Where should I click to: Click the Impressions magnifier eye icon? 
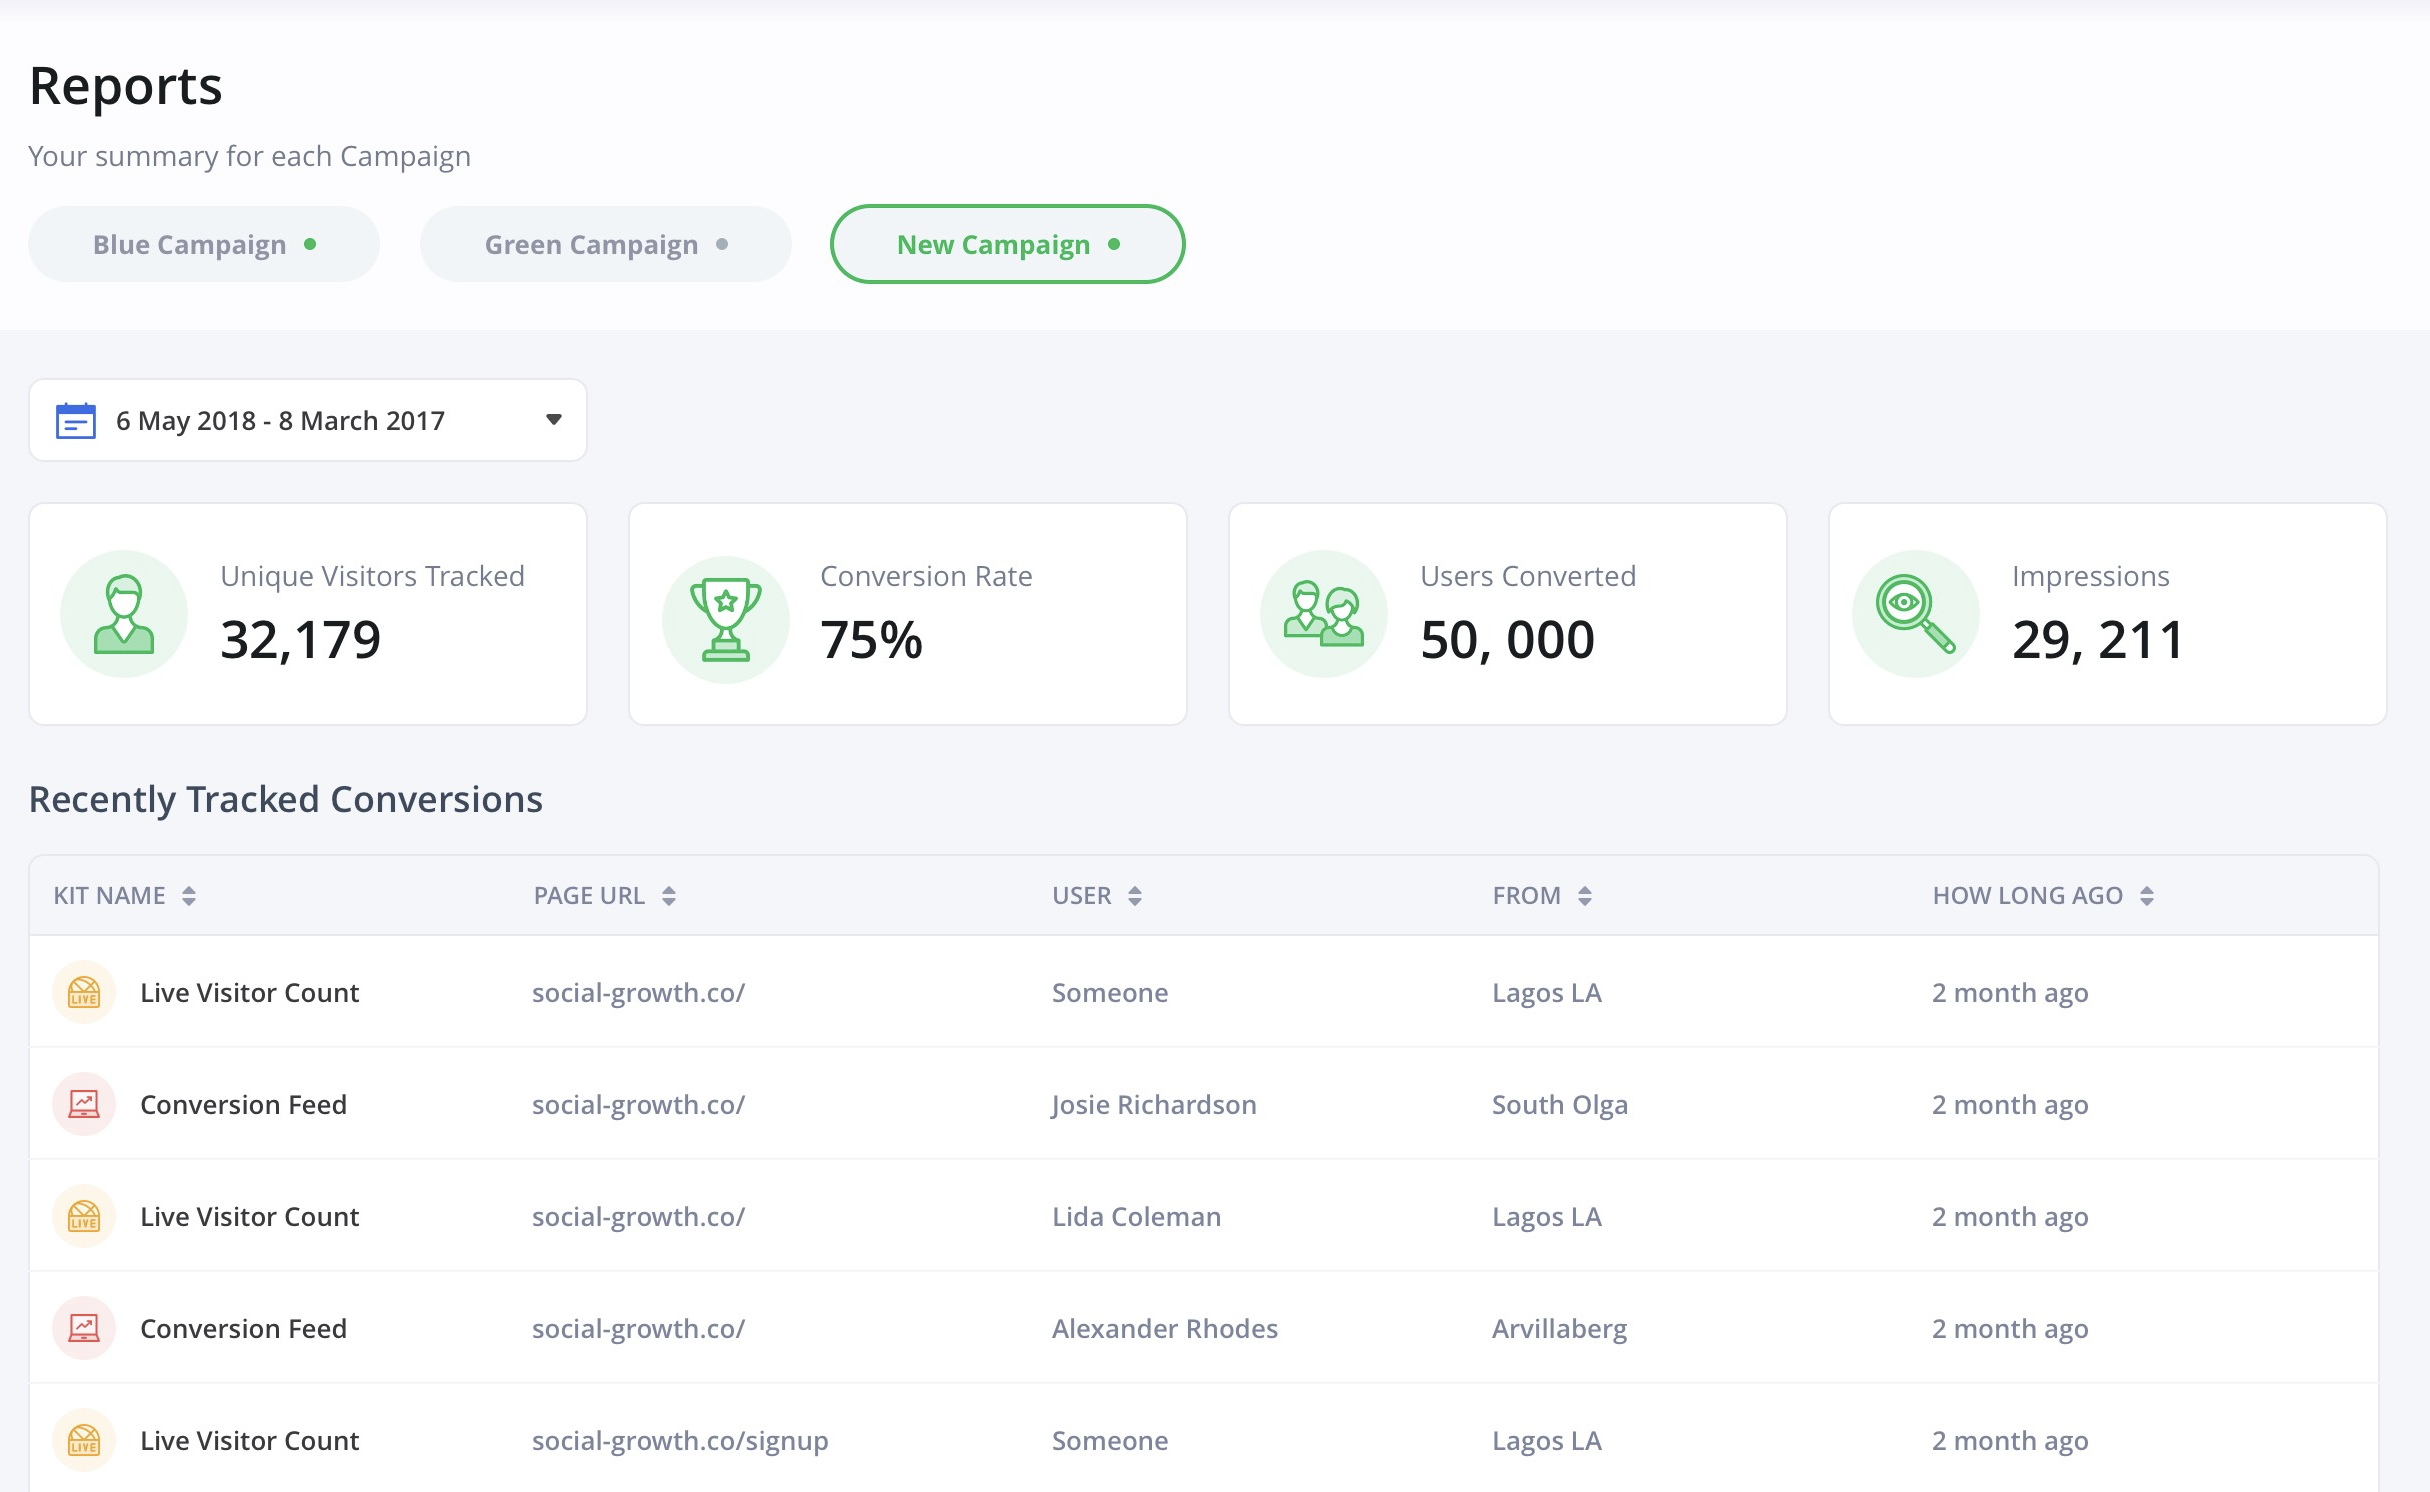1915,614
